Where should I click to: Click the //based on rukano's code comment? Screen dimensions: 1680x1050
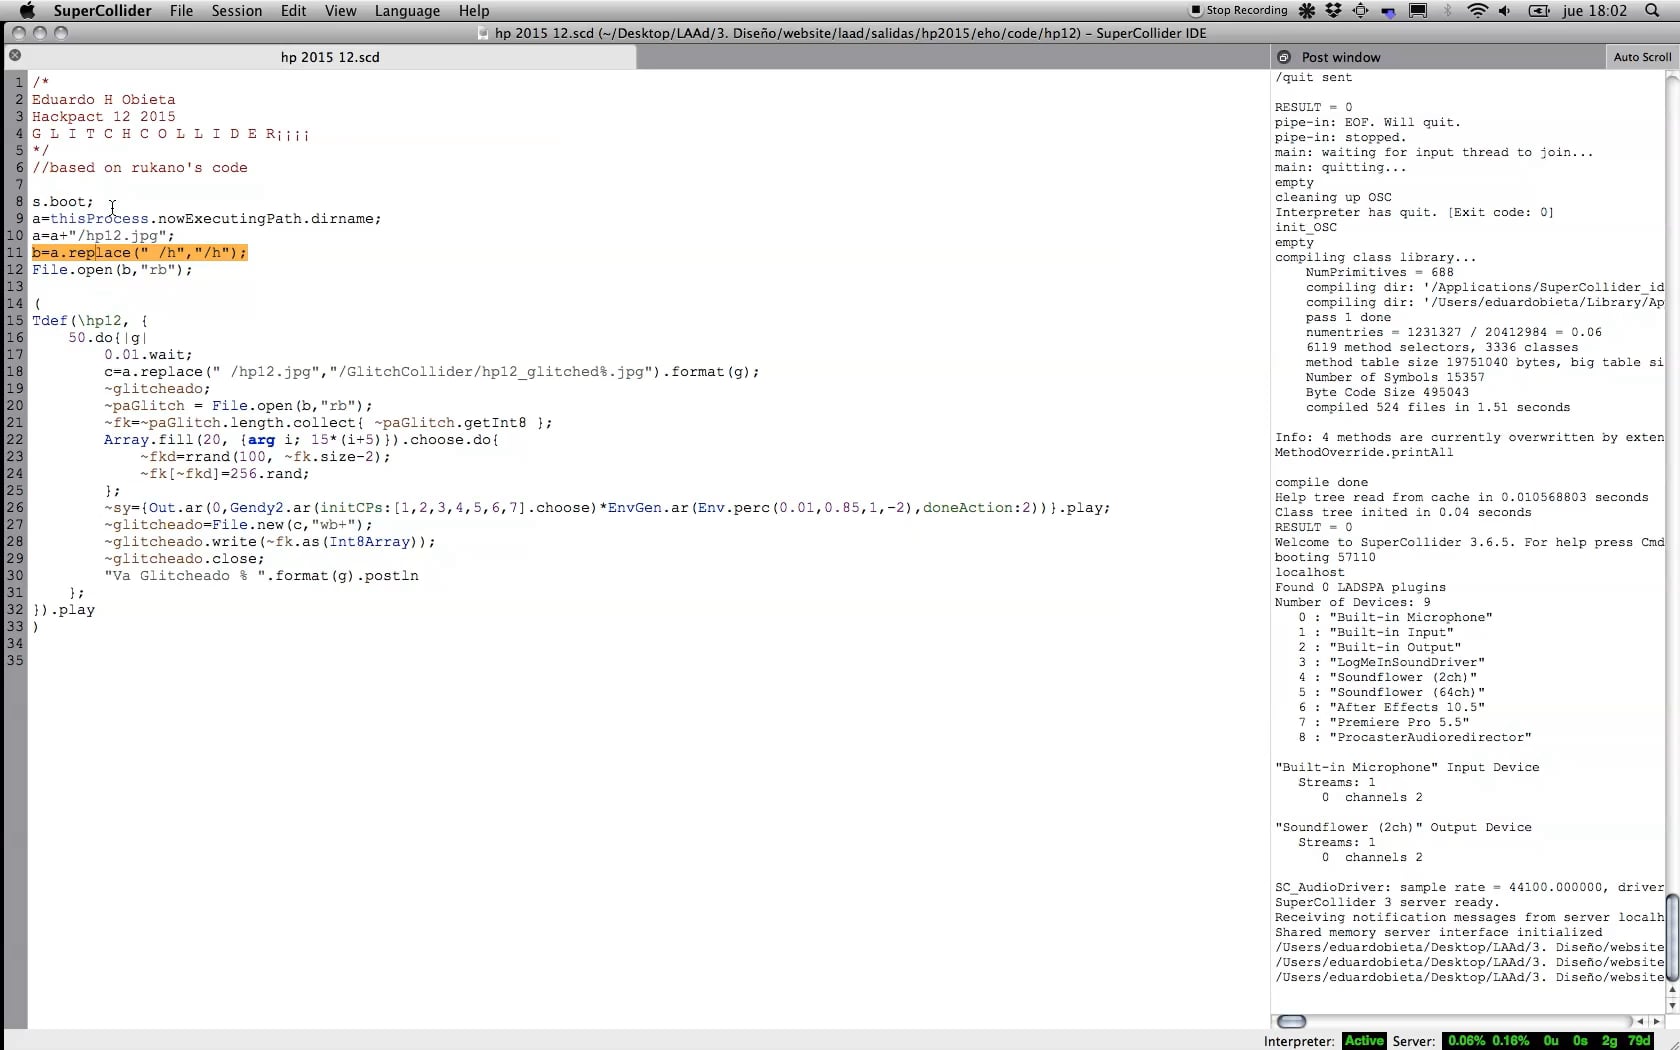coord(140,167)
